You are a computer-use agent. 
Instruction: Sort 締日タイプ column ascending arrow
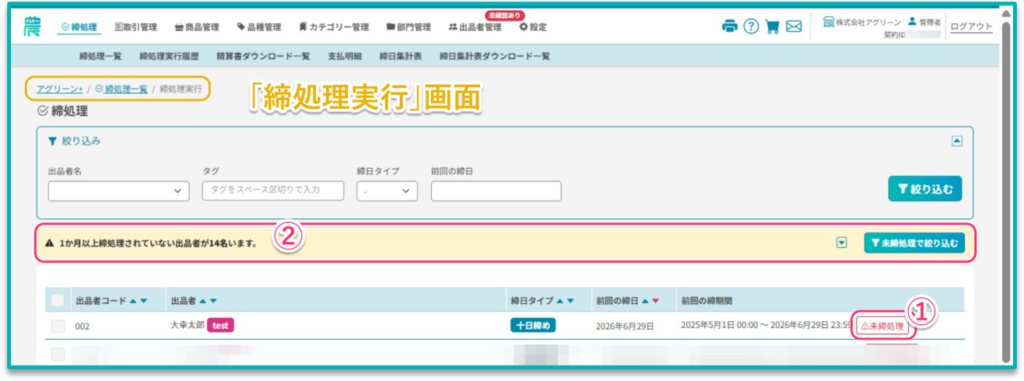coord(560,301)
